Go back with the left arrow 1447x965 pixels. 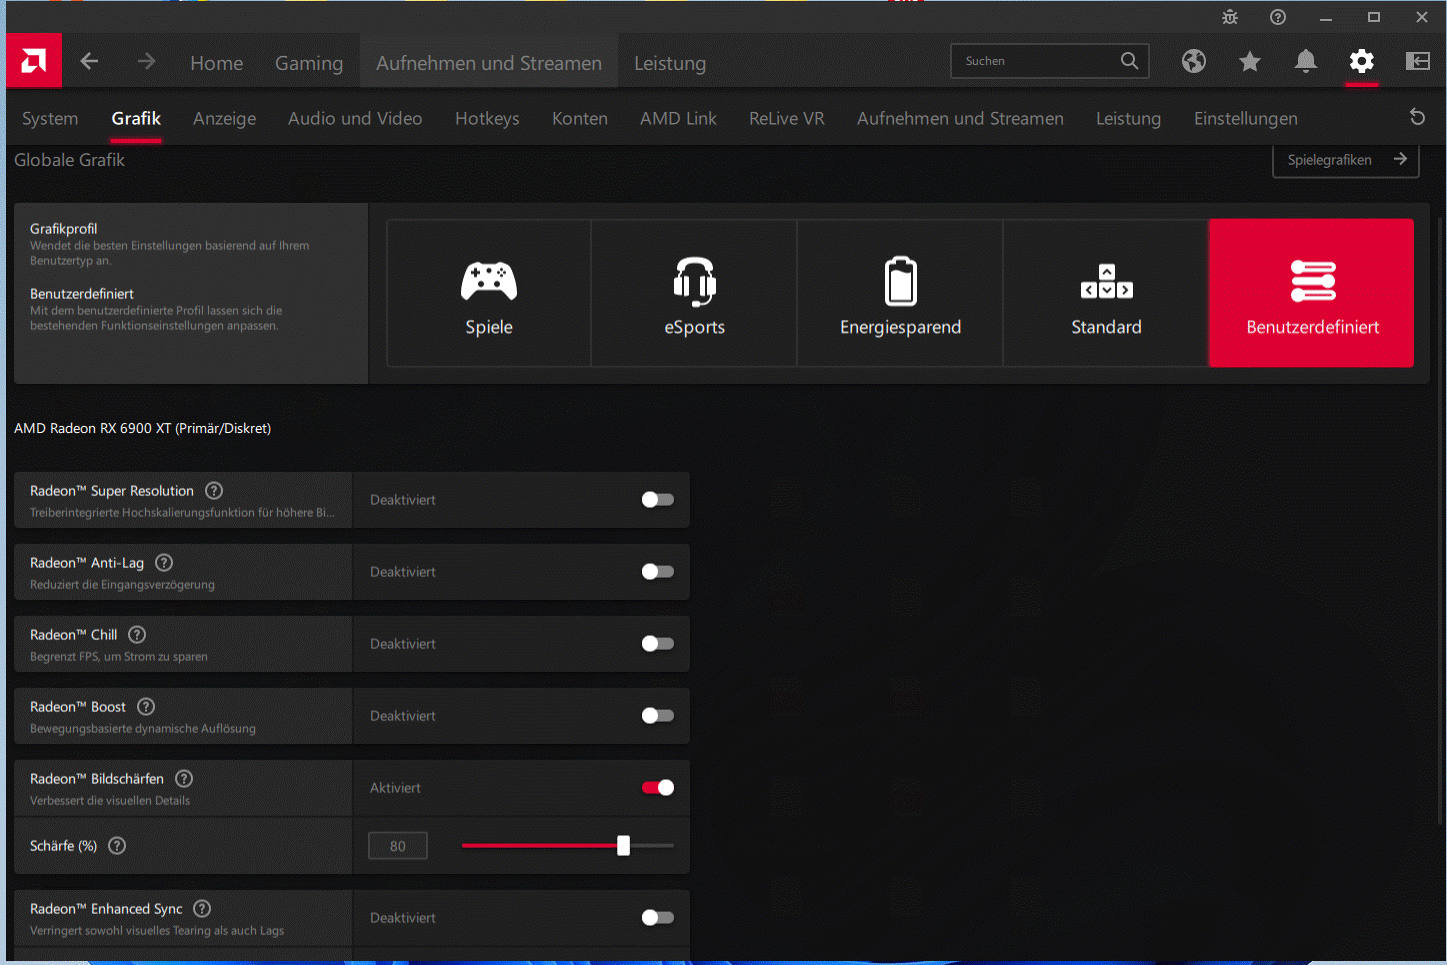tap(89, 61)
